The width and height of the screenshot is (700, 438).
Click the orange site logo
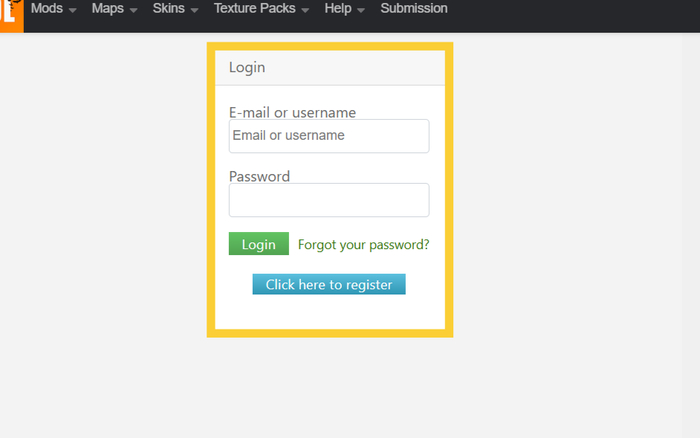click(x=10, y=14)
